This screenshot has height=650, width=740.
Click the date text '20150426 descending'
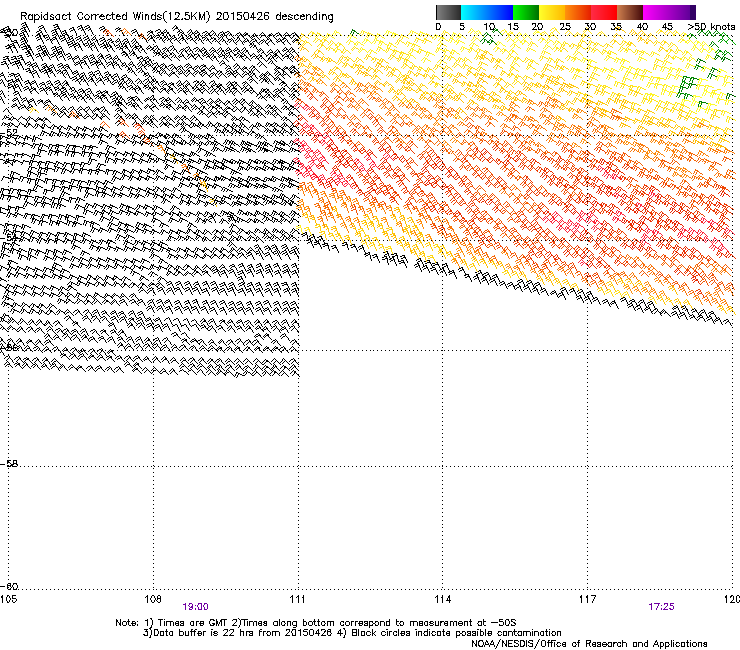point(275,16)
